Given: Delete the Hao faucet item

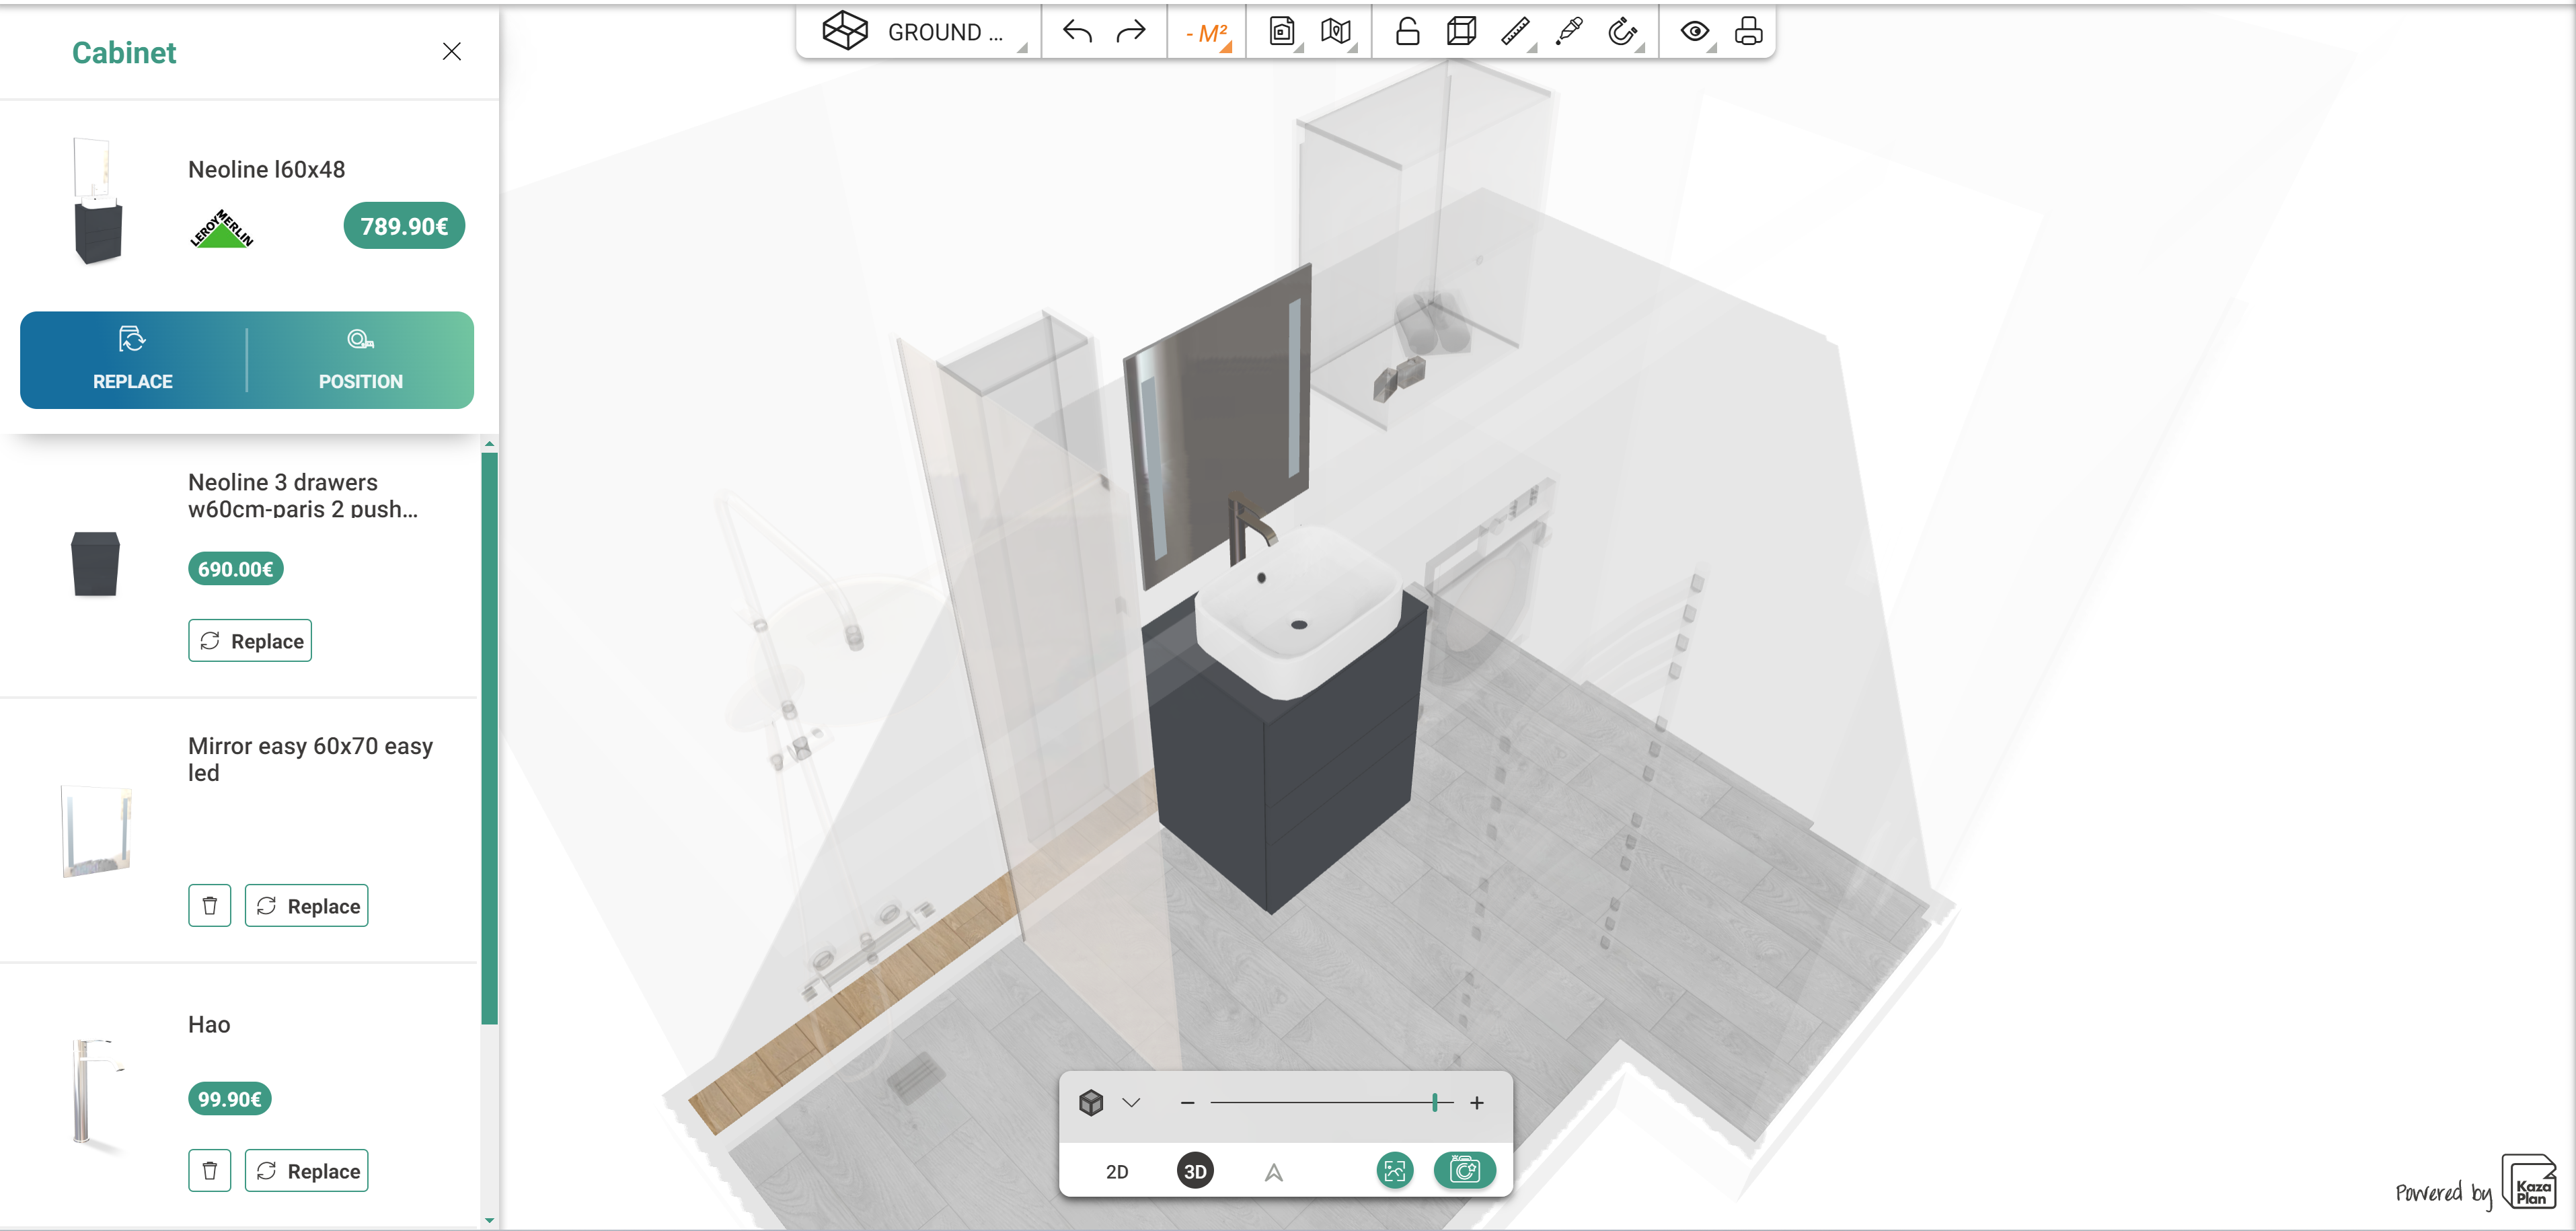Looking at the screenshot, I should coord(210,1171).
